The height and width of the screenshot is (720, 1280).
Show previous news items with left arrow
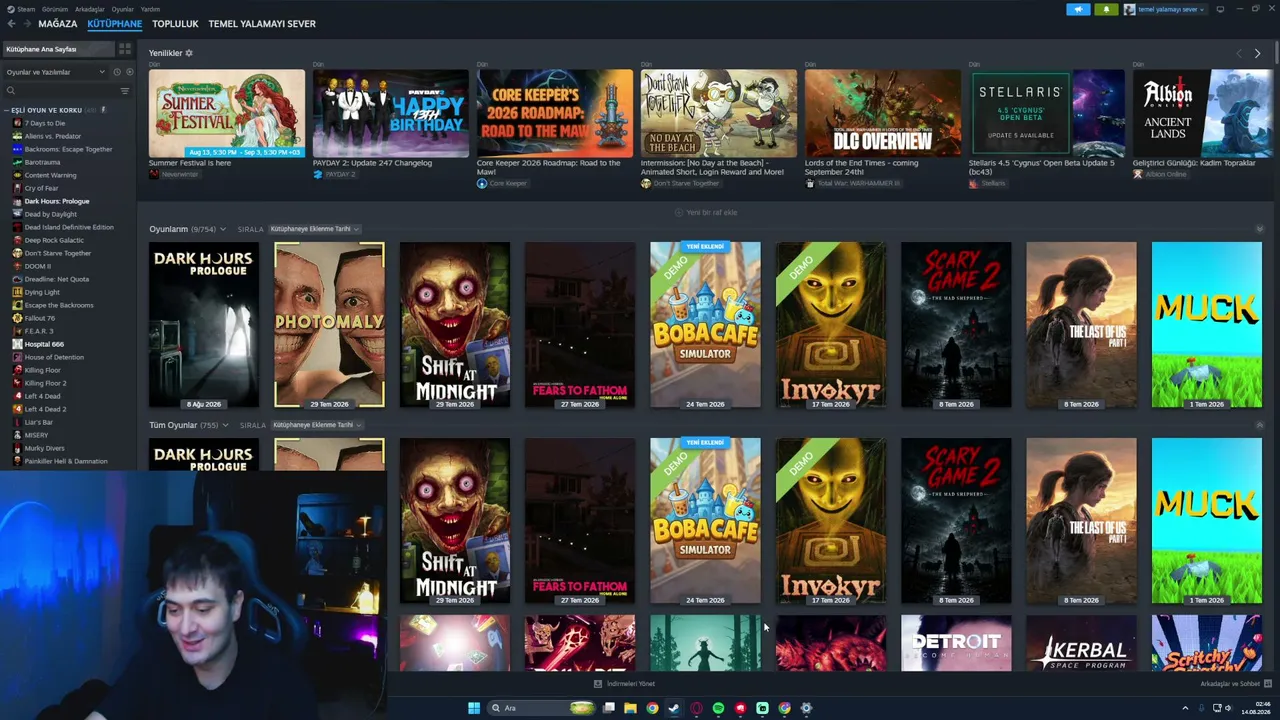1239,53
